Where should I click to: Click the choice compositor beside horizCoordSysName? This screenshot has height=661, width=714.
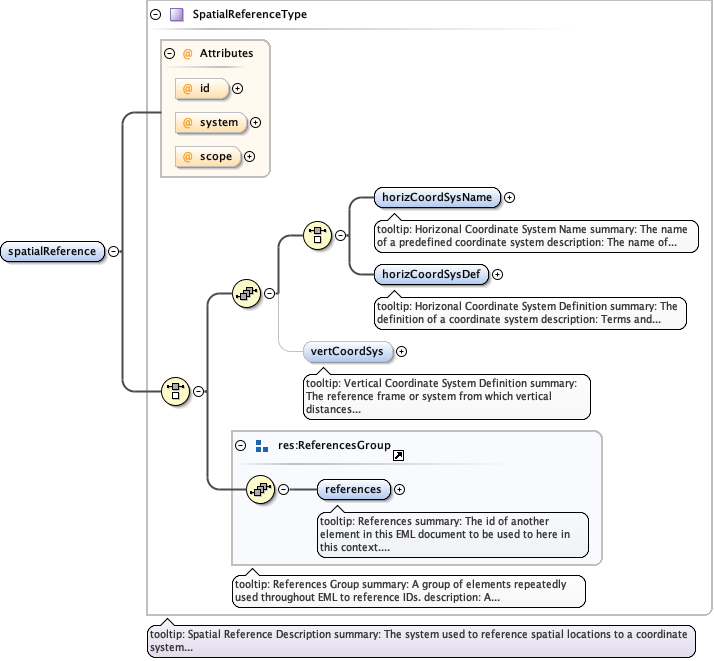pos(317,235)
